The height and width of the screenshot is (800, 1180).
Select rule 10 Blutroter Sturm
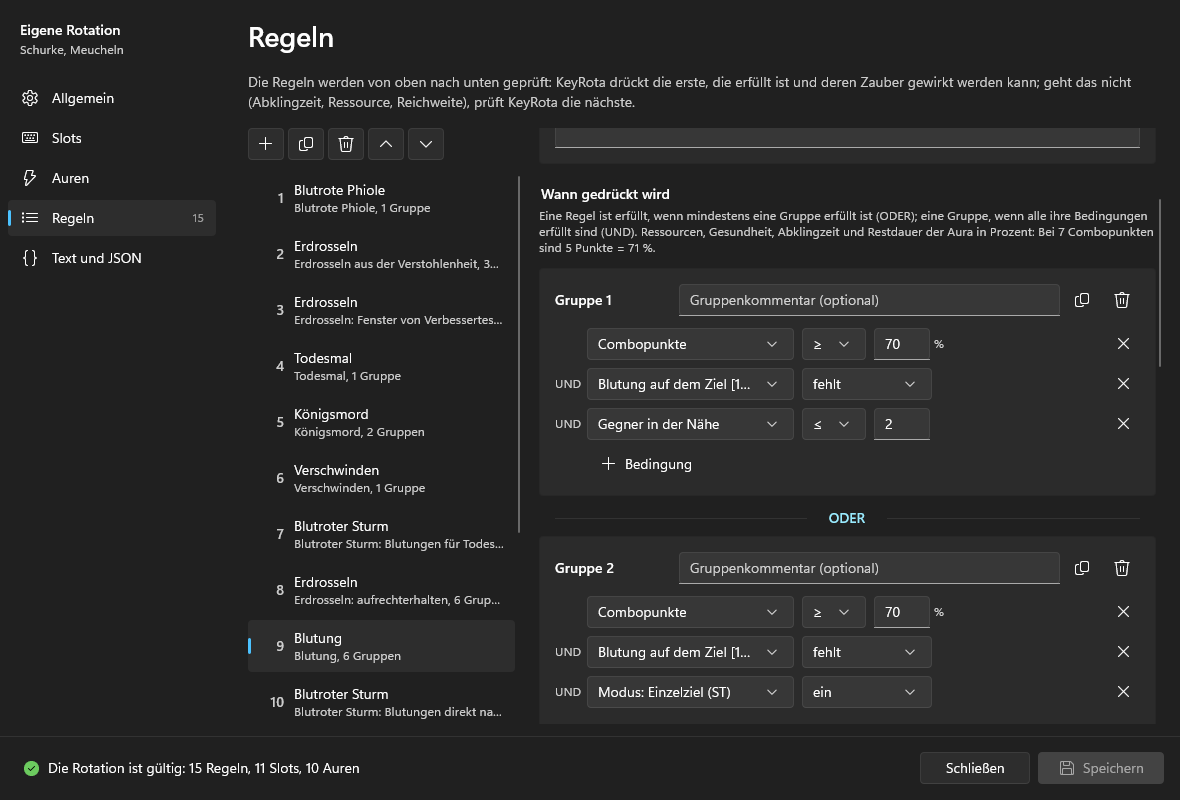click(382, 702)
